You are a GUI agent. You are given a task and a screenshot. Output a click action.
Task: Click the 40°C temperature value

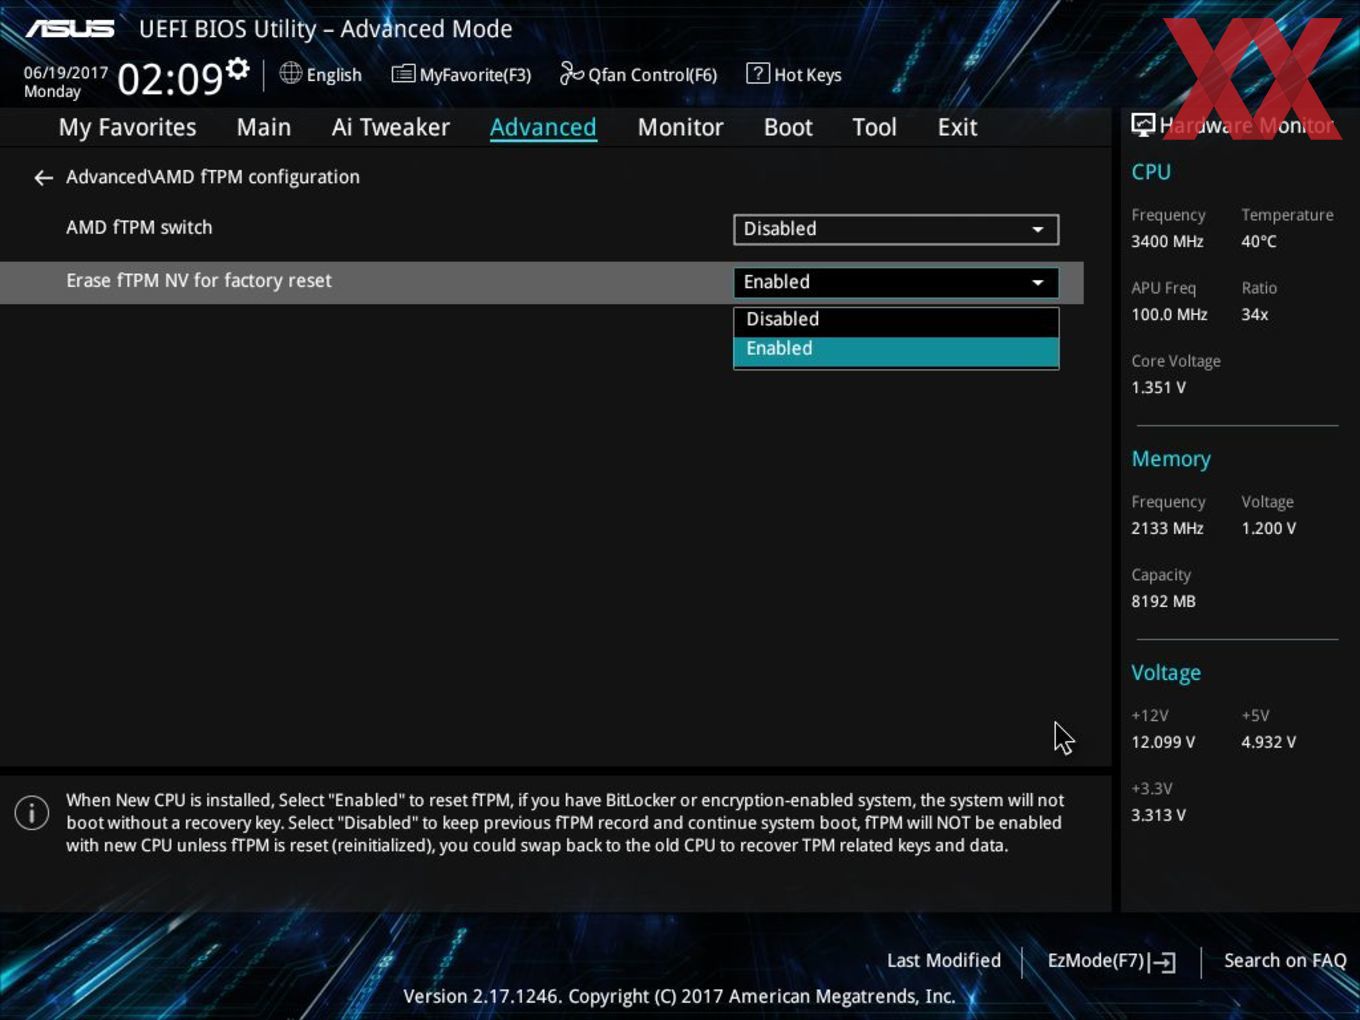click(1259, 242)
